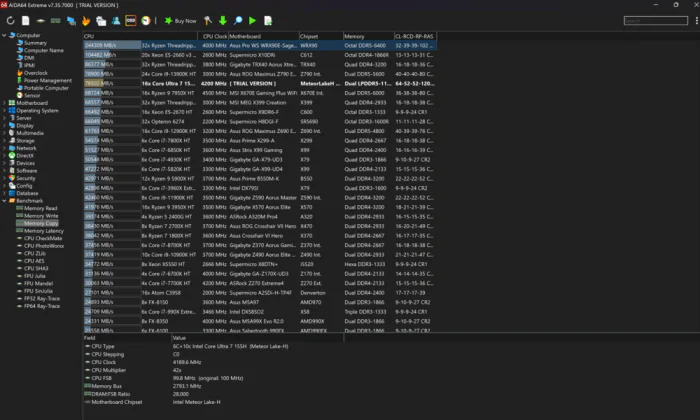
Task: Open Preferences with the tools icon
Action: 208,21
